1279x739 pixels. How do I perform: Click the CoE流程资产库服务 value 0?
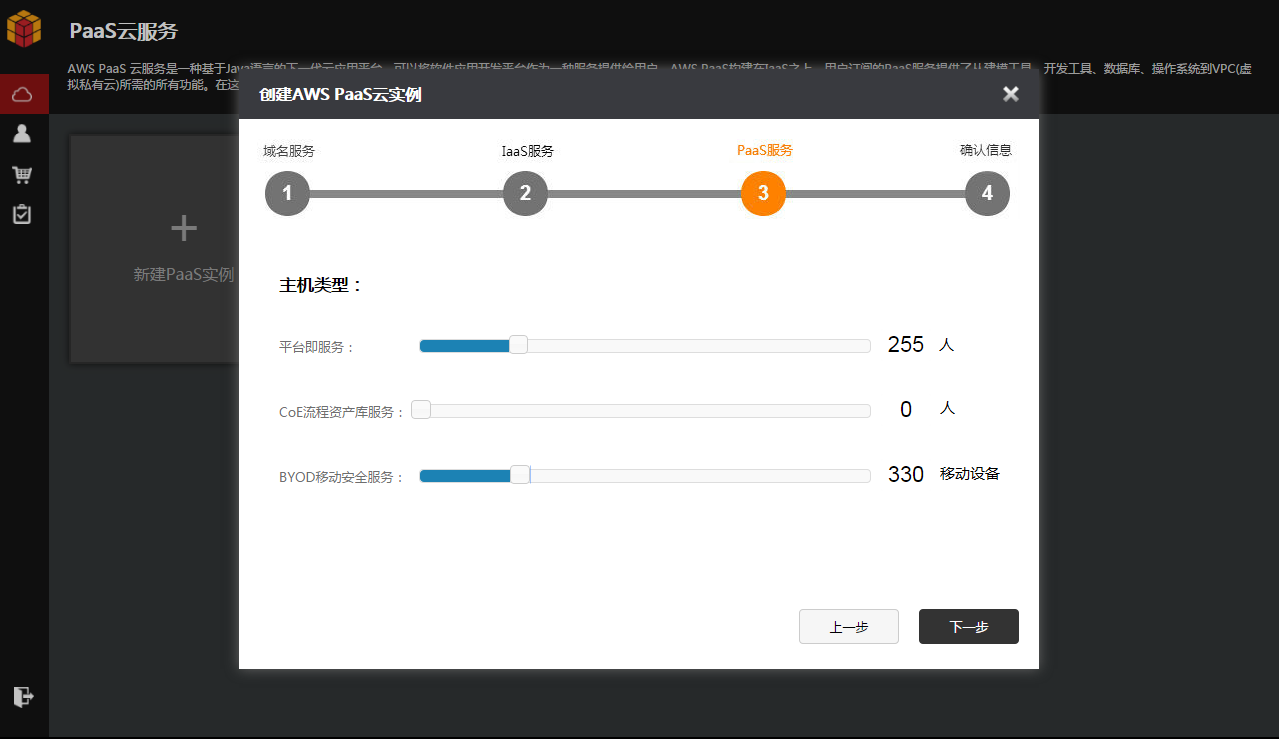906,409
